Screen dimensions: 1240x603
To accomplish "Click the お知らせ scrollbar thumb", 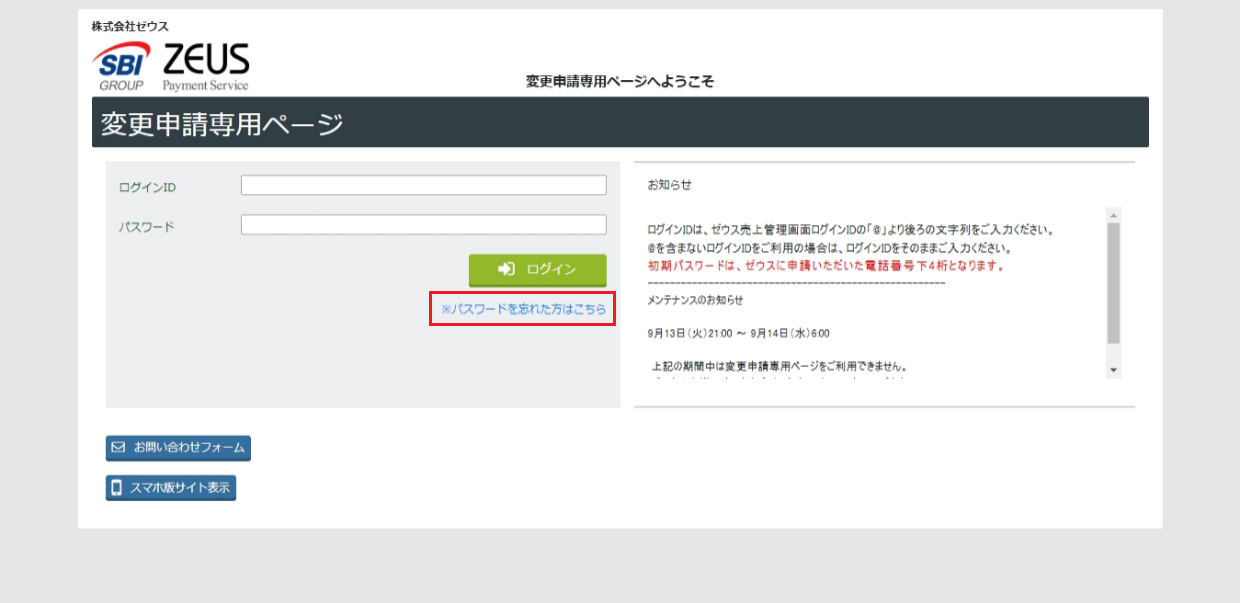I will pyautogui.click(x=1114, y=283).
